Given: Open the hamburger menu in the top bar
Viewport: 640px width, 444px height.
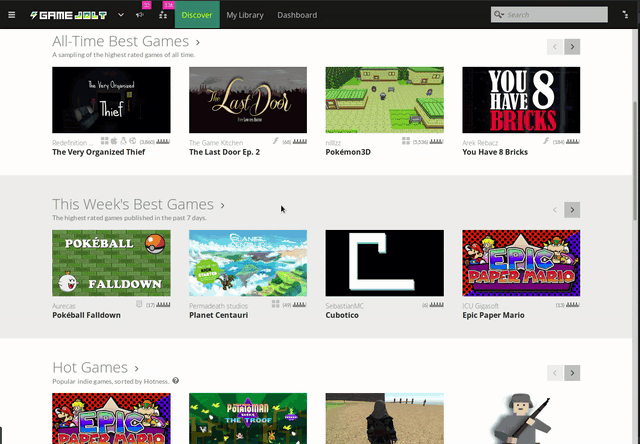Looking at the screenshot, I should [12, 15].
